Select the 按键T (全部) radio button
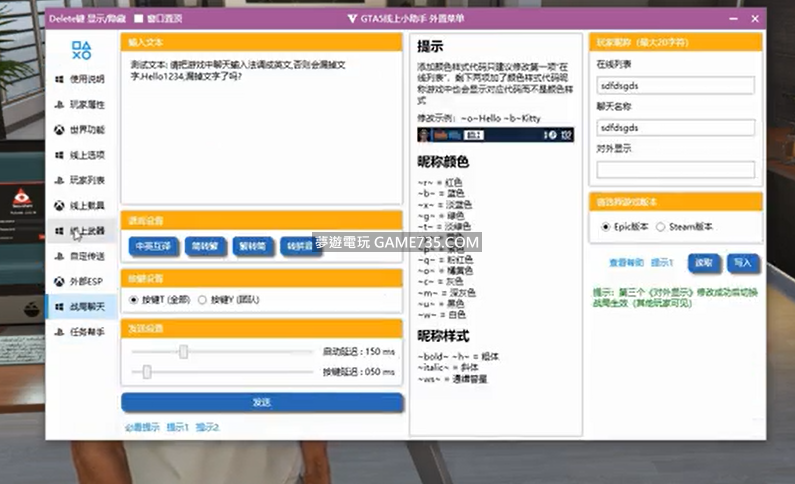The image size is (795, 484). [135, 299]
